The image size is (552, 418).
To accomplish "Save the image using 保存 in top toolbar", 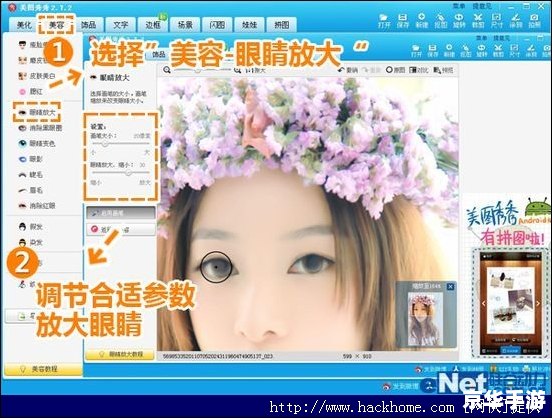I will pyautogui.click(x=402, y=20).
